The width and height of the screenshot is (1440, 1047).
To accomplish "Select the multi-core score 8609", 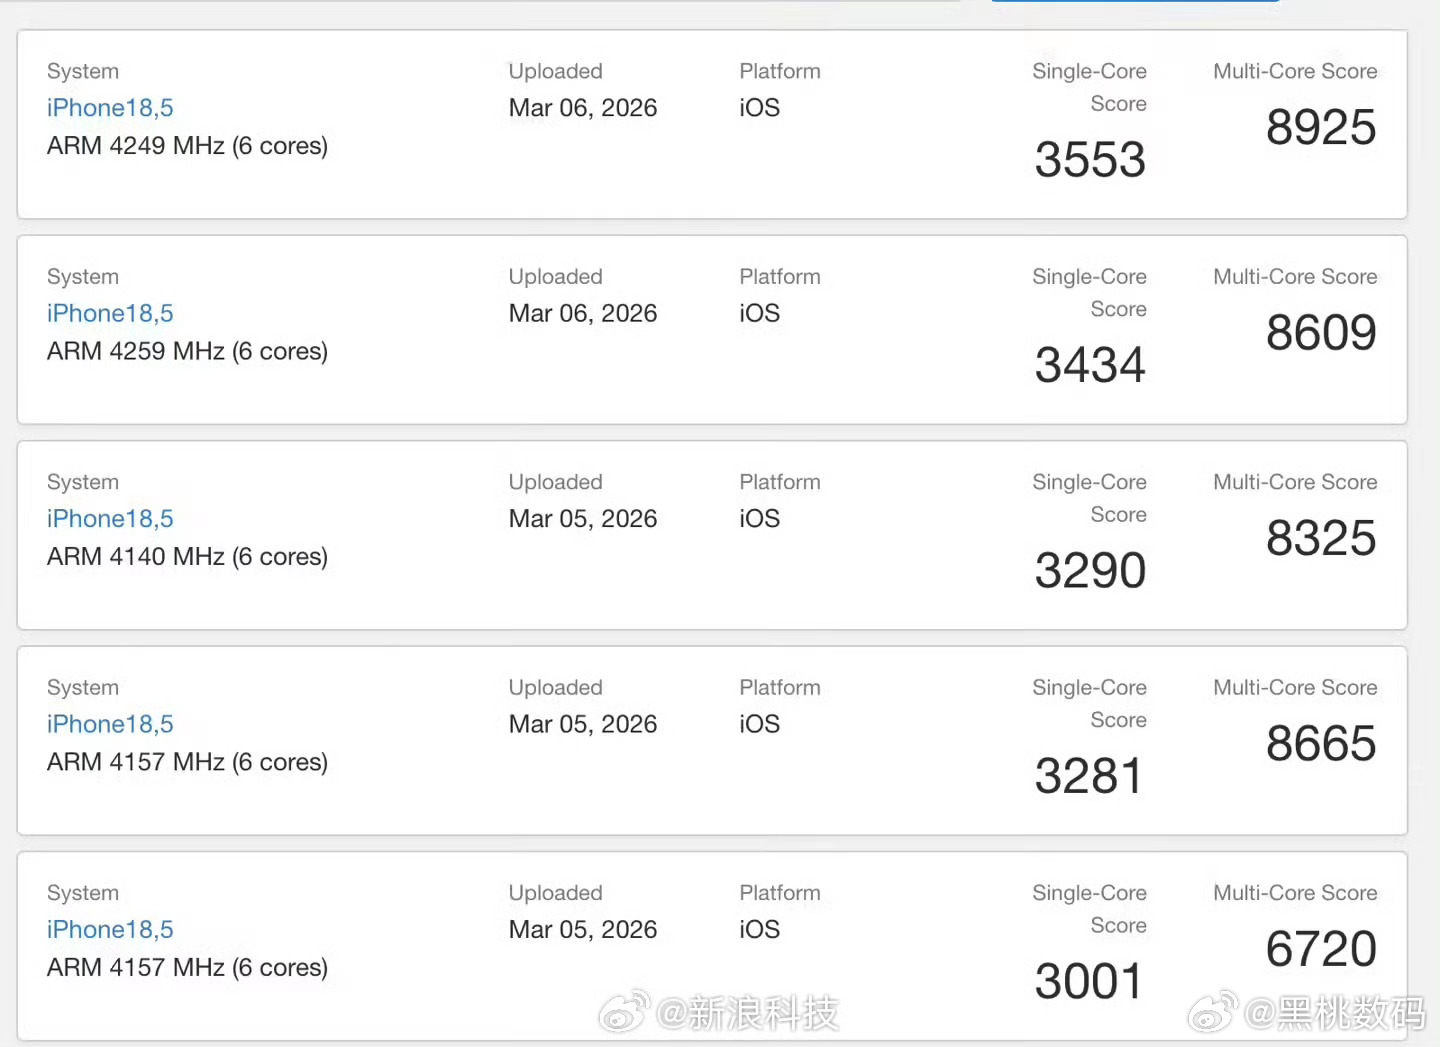I will tap(1321, 333).
